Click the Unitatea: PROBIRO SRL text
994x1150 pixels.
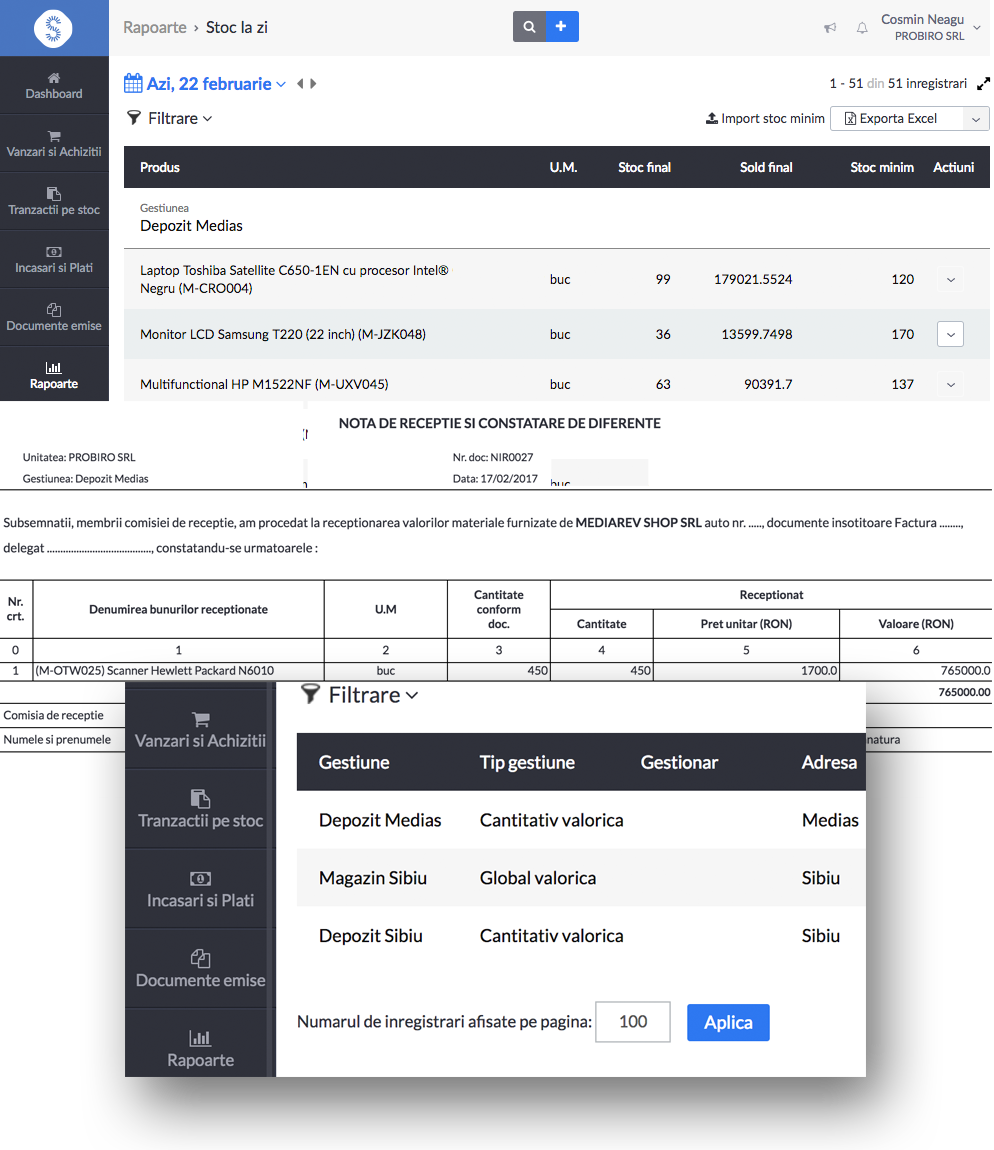[x=79, y=457]
